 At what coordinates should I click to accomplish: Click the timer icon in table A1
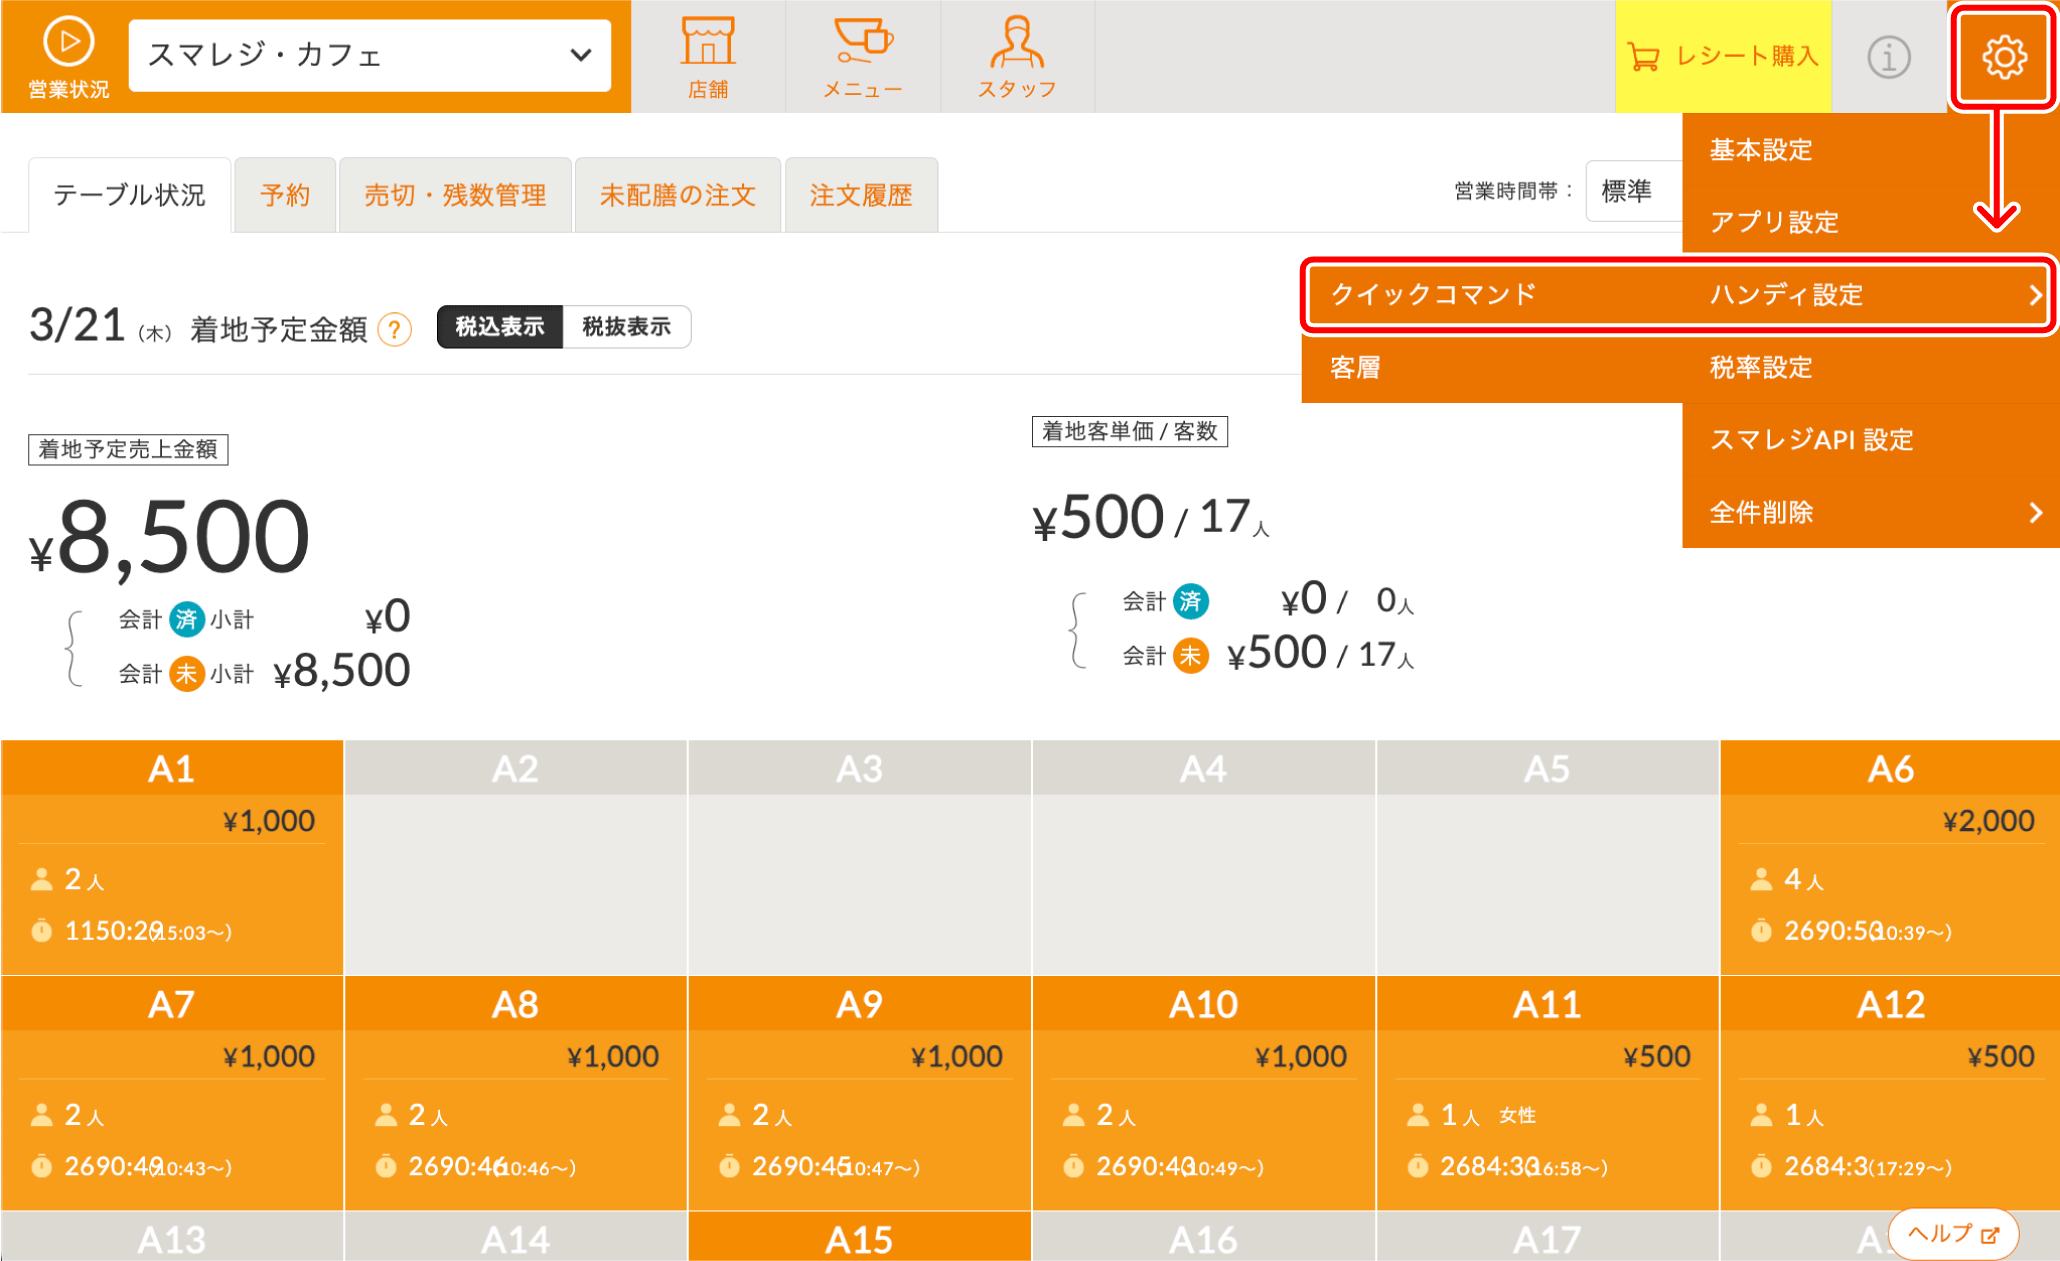coord(42,932)
